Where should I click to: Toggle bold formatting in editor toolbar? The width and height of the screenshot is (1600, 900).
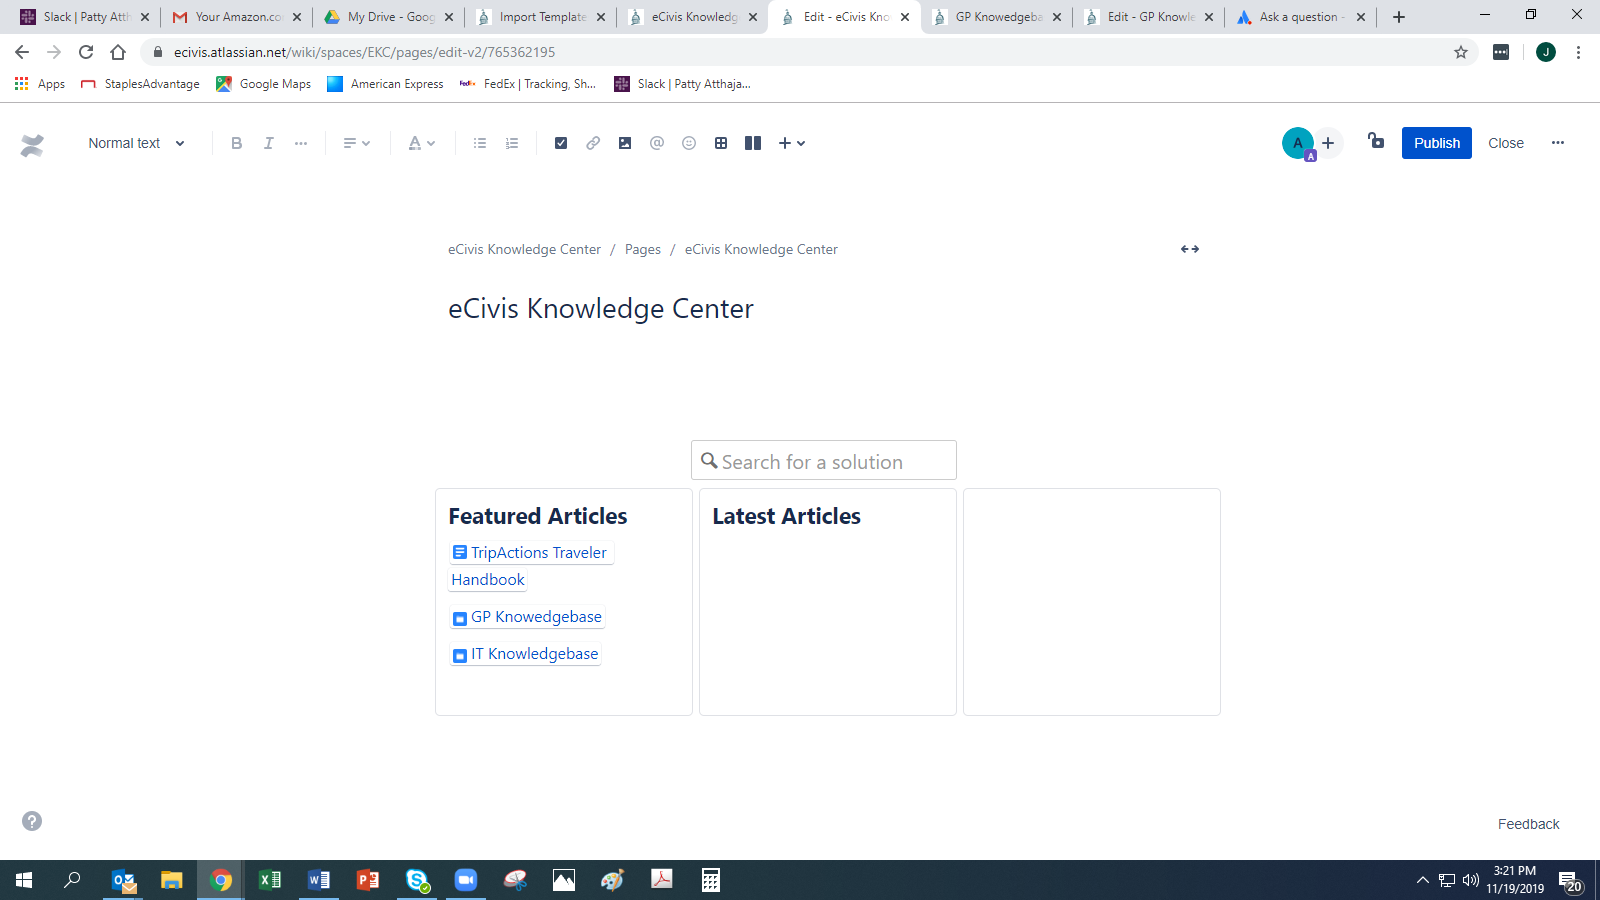237,143
